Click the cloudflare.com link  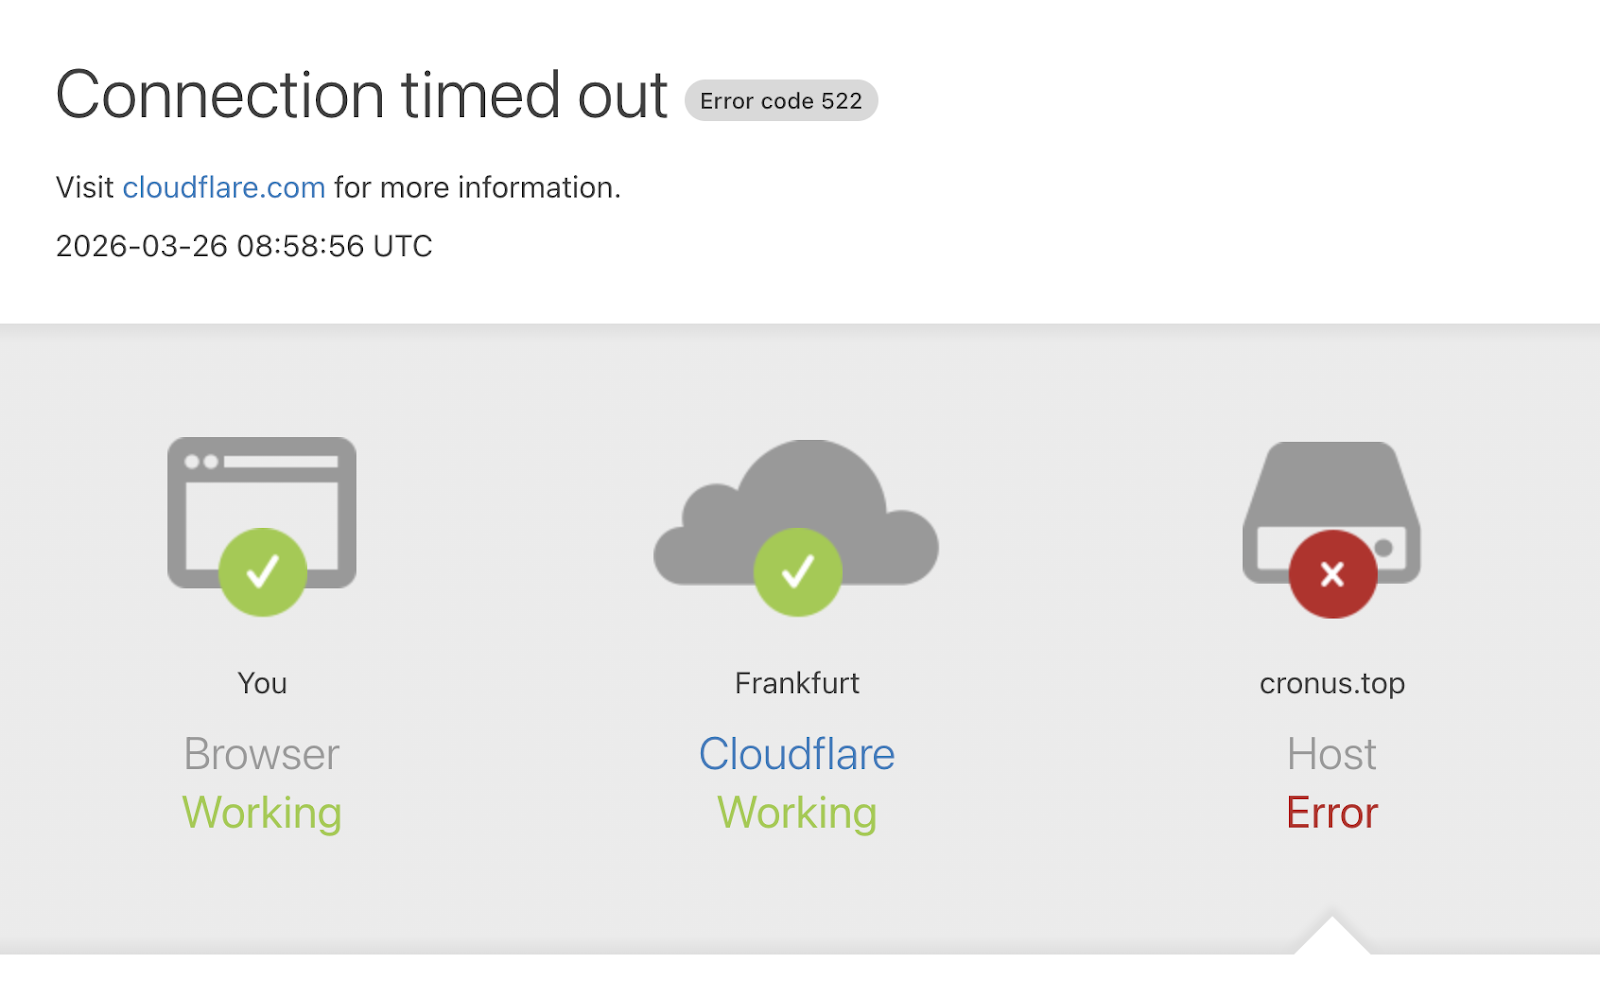pyautogui.click(x=223, y=188)
